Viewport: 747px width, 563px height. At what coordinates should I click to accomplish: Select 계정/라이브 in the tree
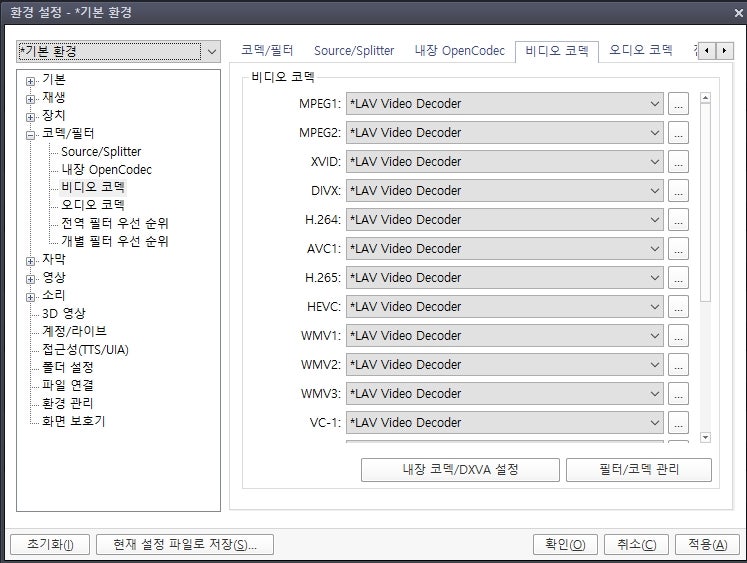pyautogui.click(x=74, y=331)
